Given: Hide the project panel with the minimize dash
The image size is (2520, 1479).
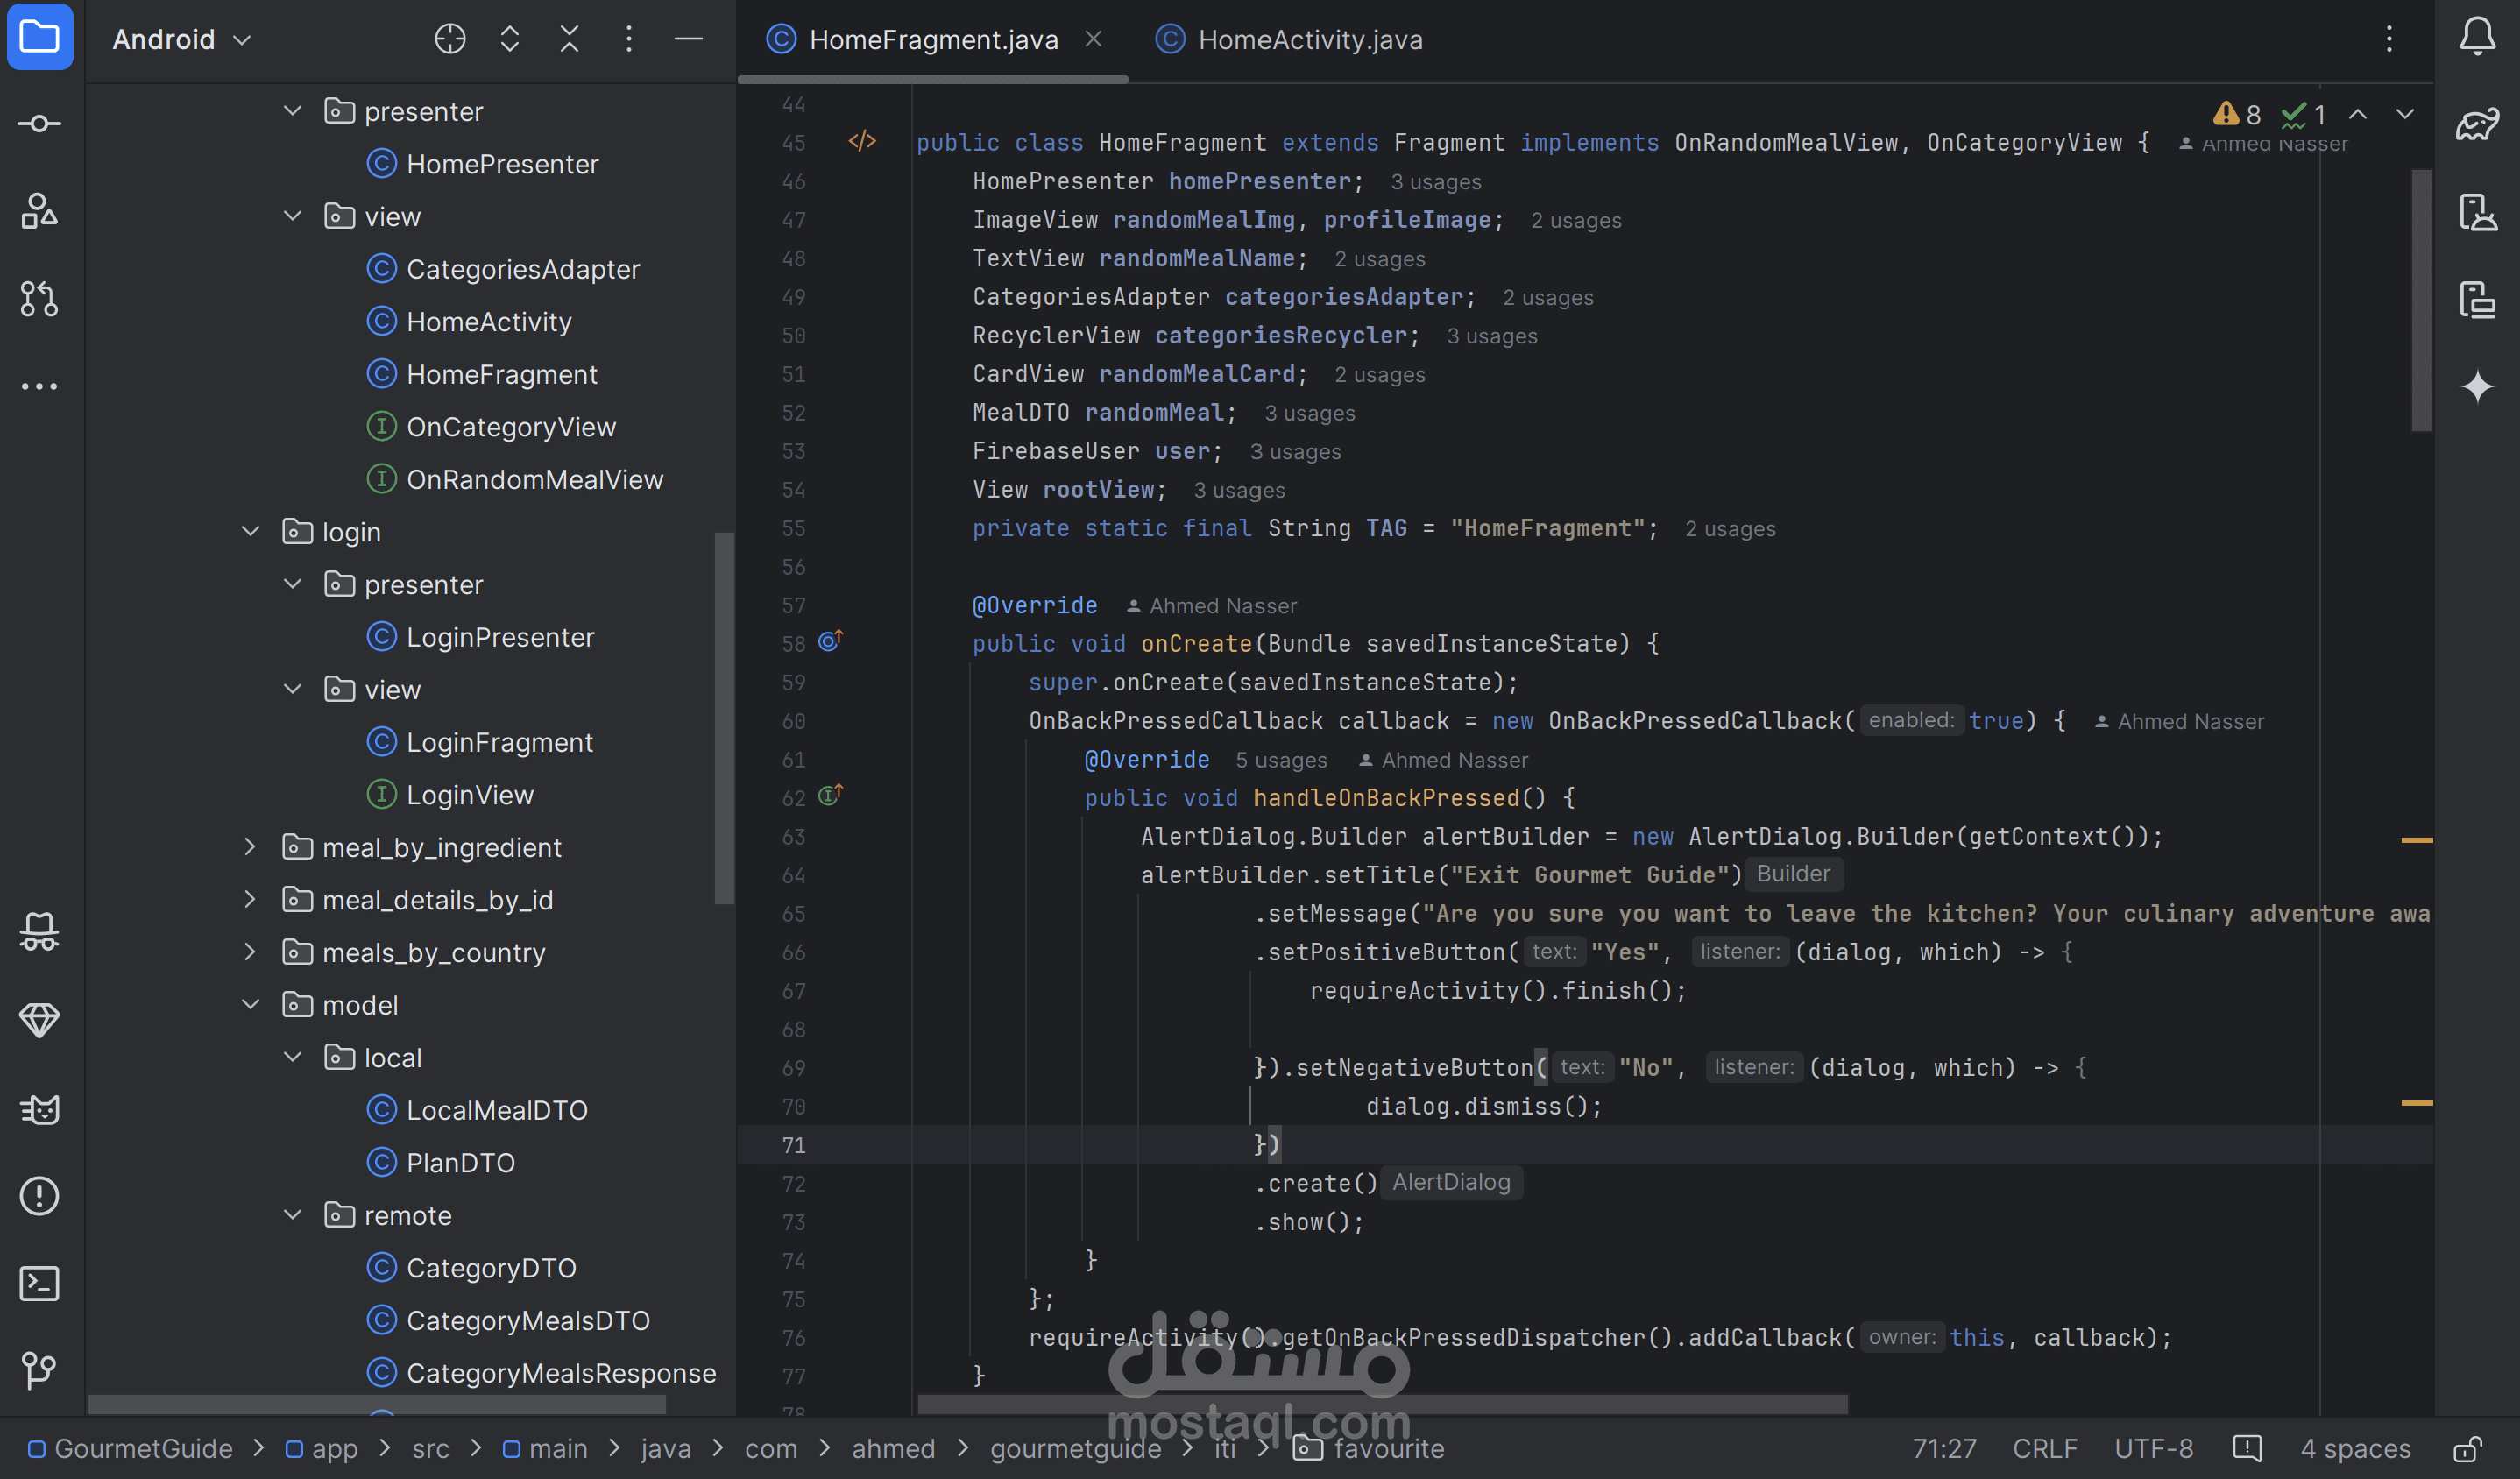Looking at the screenshot, I should click(x=688, y=39).
